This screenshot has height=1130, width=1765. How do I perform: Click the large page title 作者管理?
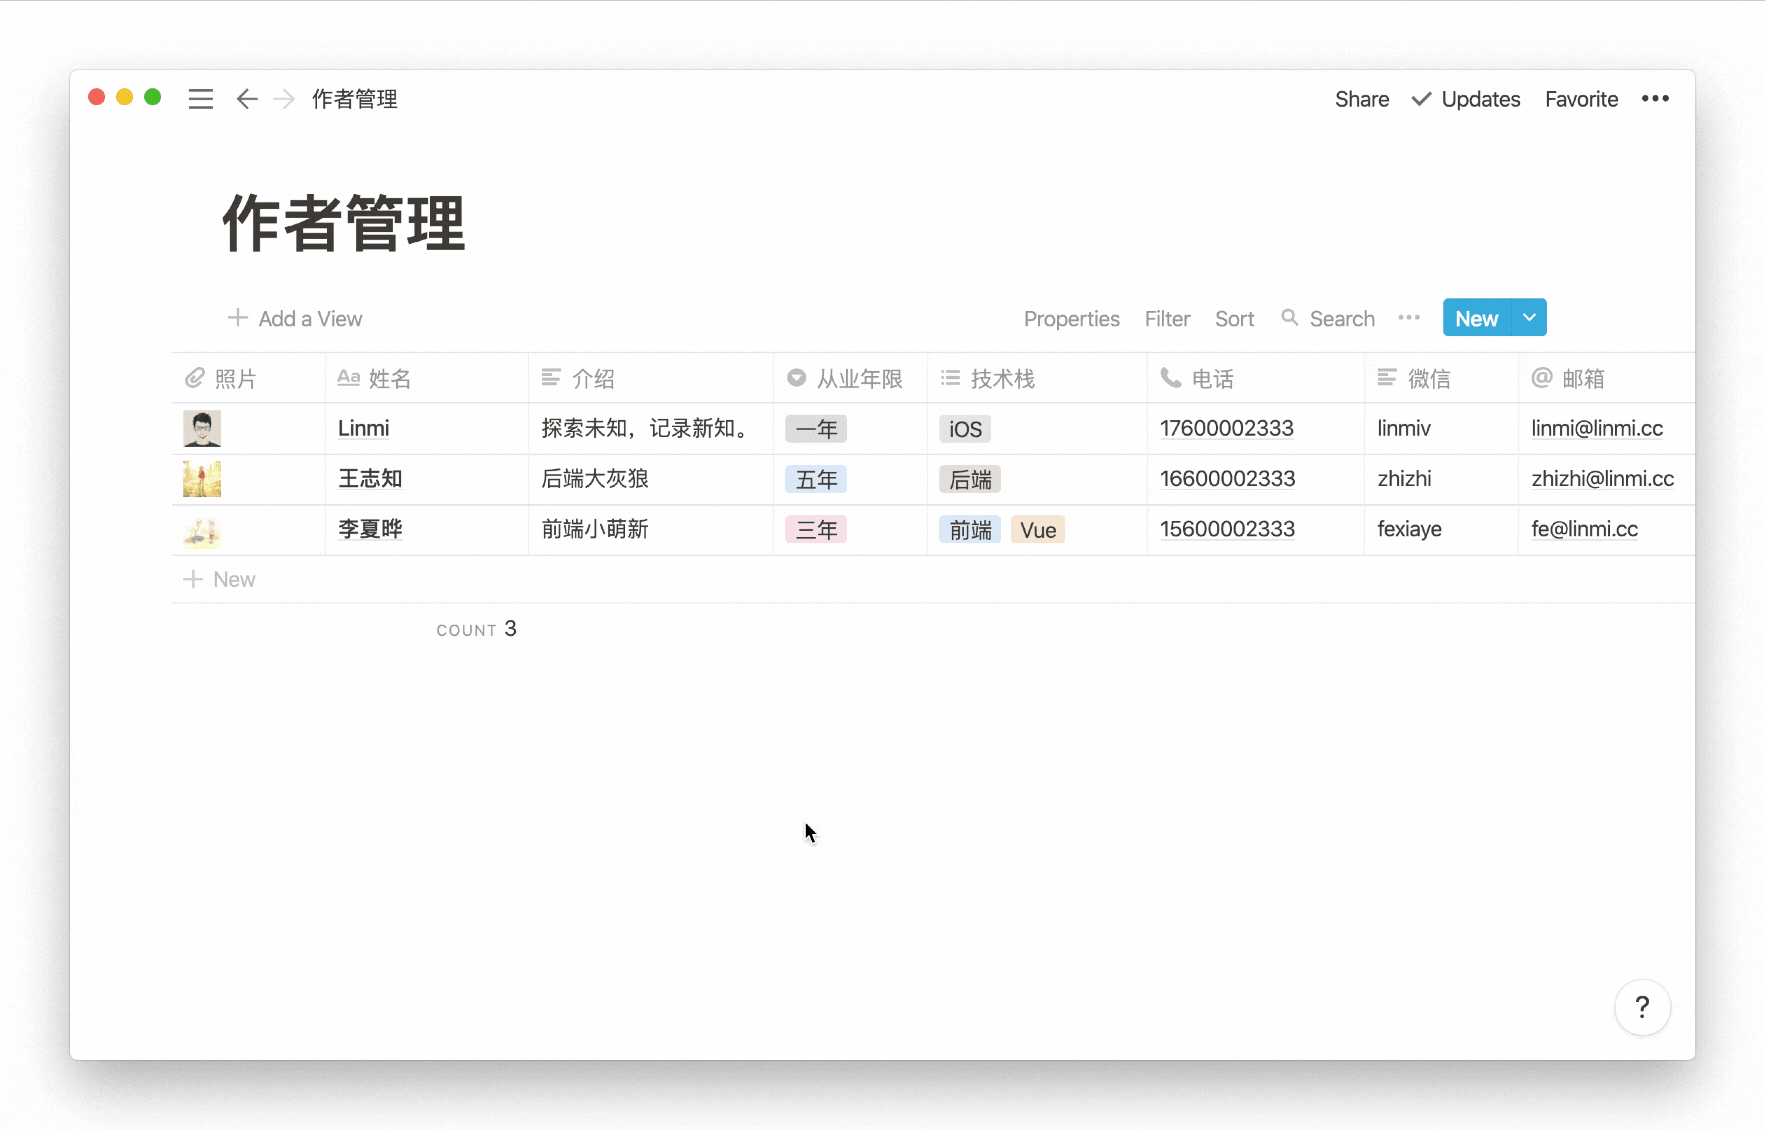(343, 223)
